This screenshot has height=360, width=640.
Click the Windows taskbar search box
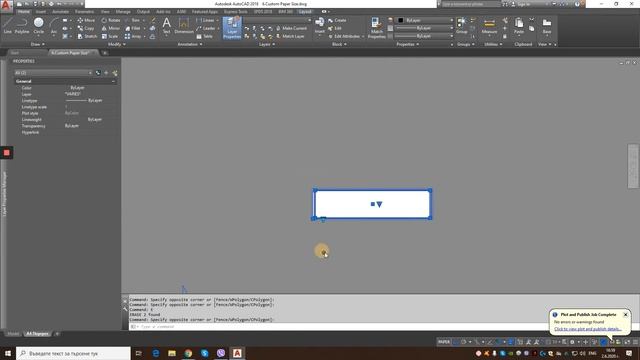tap(73, 353)
